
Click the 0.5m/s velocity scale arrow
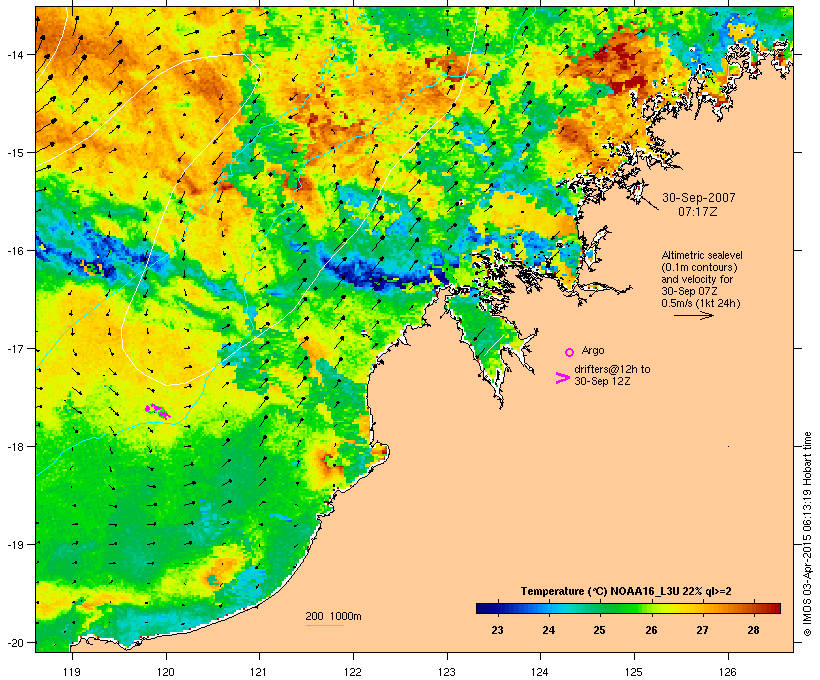tap(693, 315)
